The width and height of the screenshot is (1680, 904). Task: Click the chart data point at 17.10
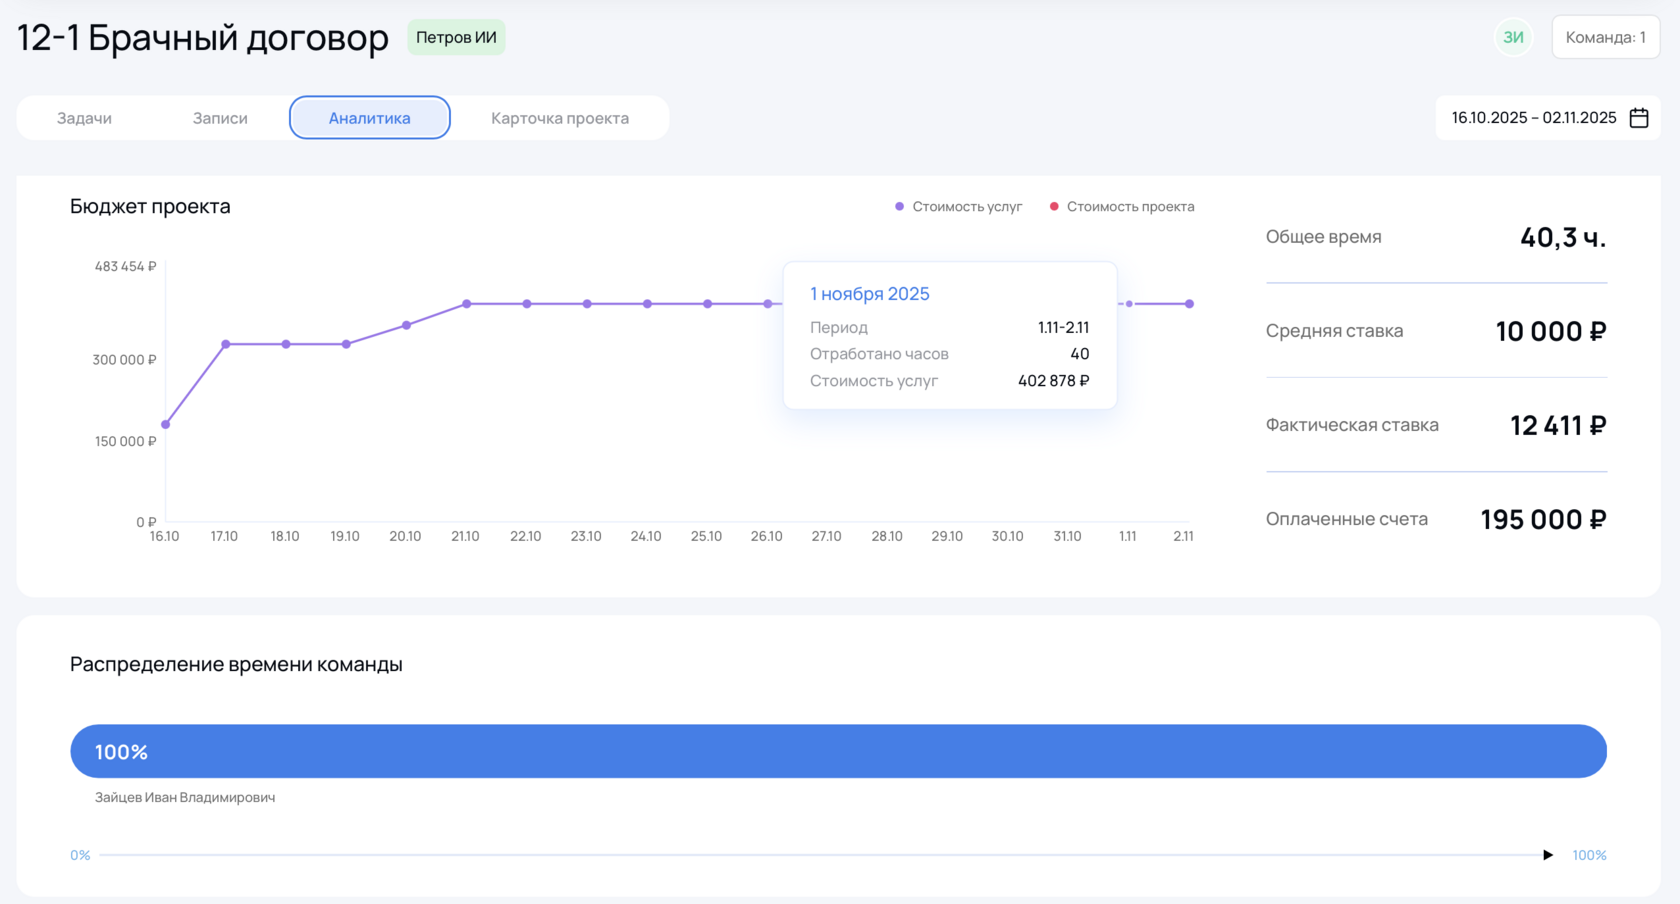click(226, 344)
